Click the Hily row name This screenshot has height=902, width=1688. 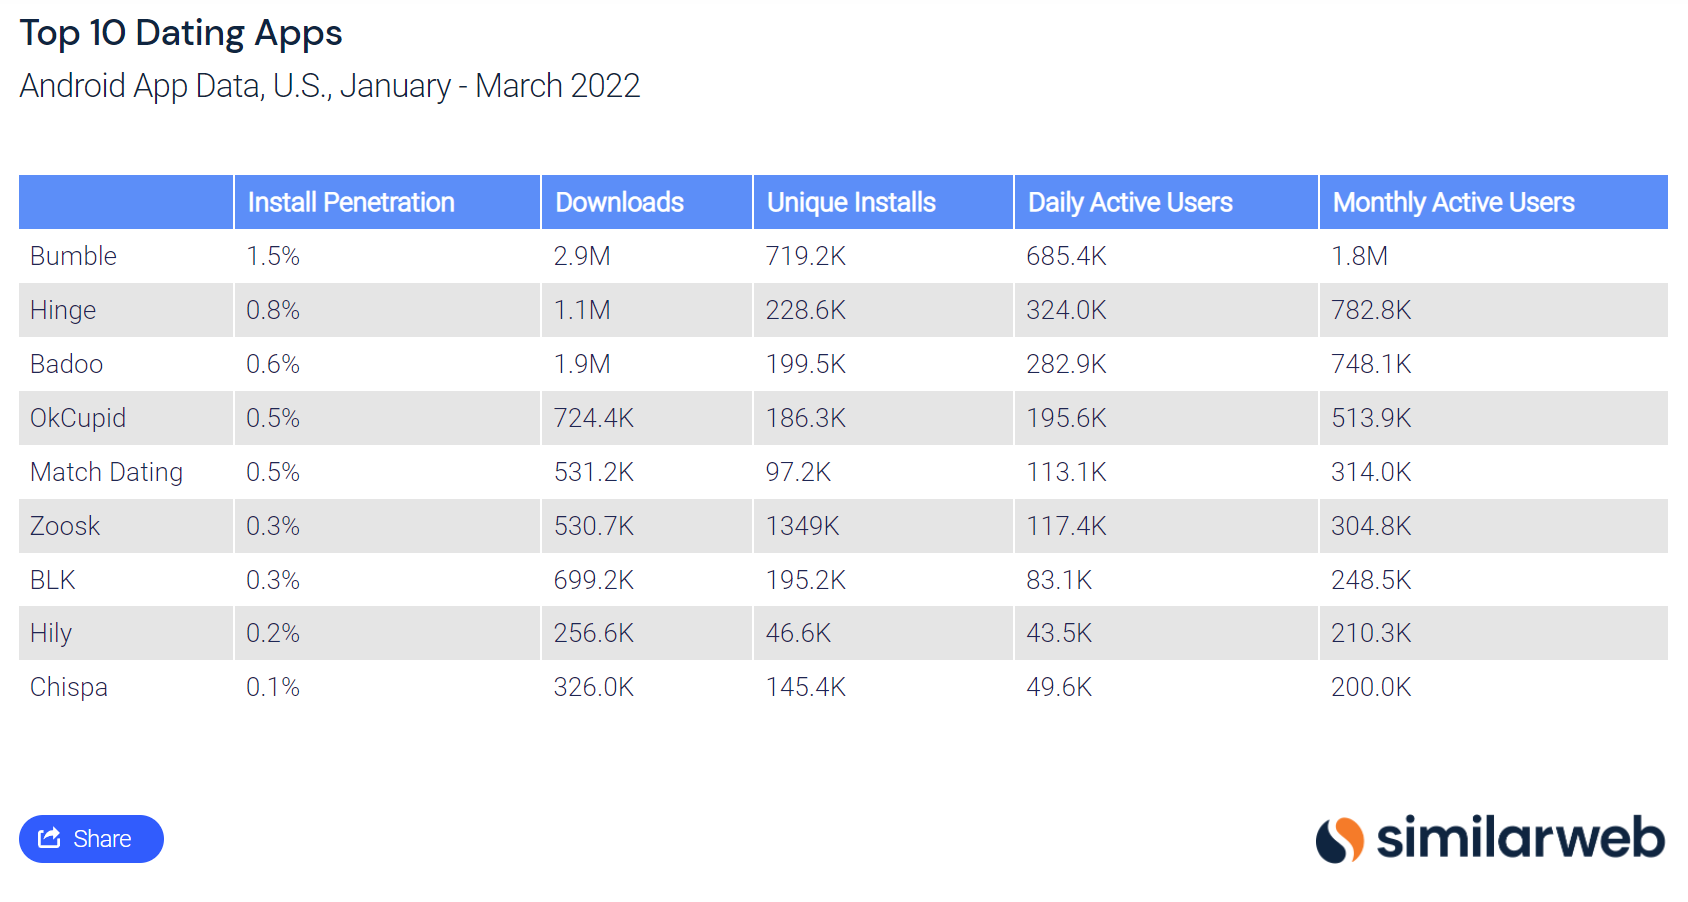(x=51, y=633)
